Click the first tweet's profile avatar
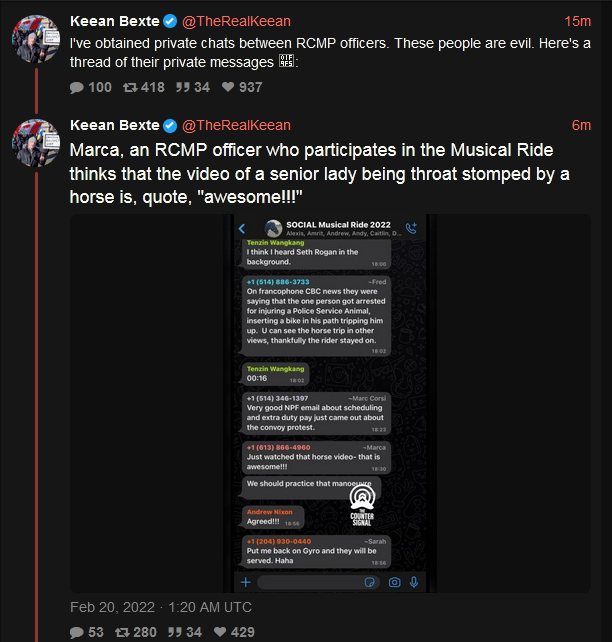The image size is (612, 642). click(x=36, y=39)
